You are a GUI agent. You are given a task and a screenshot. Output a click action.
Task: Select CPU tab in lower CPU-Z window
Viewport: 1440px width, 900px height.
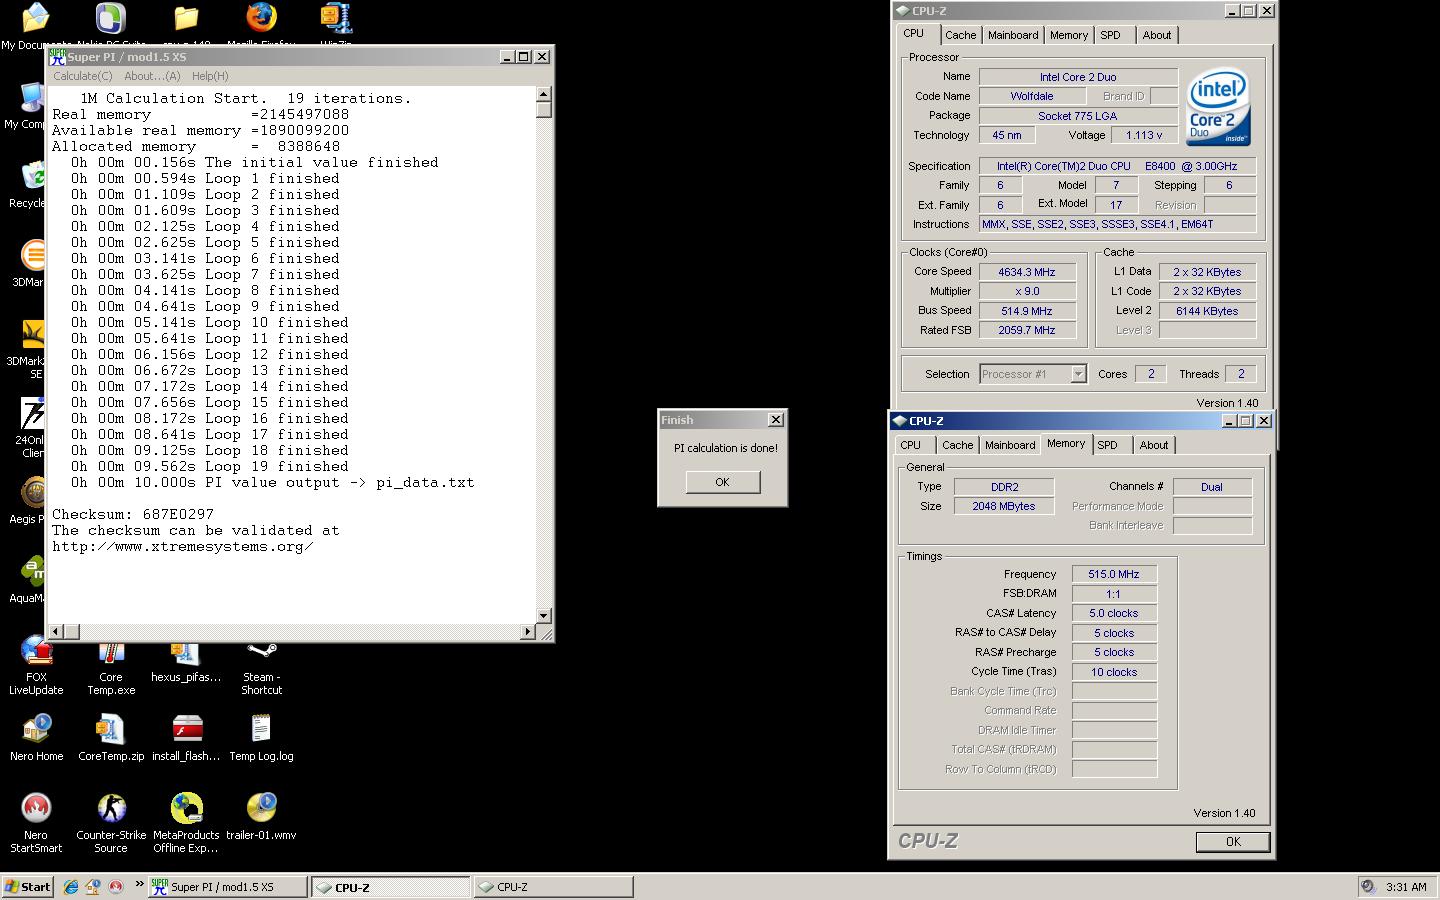[910, 445]
